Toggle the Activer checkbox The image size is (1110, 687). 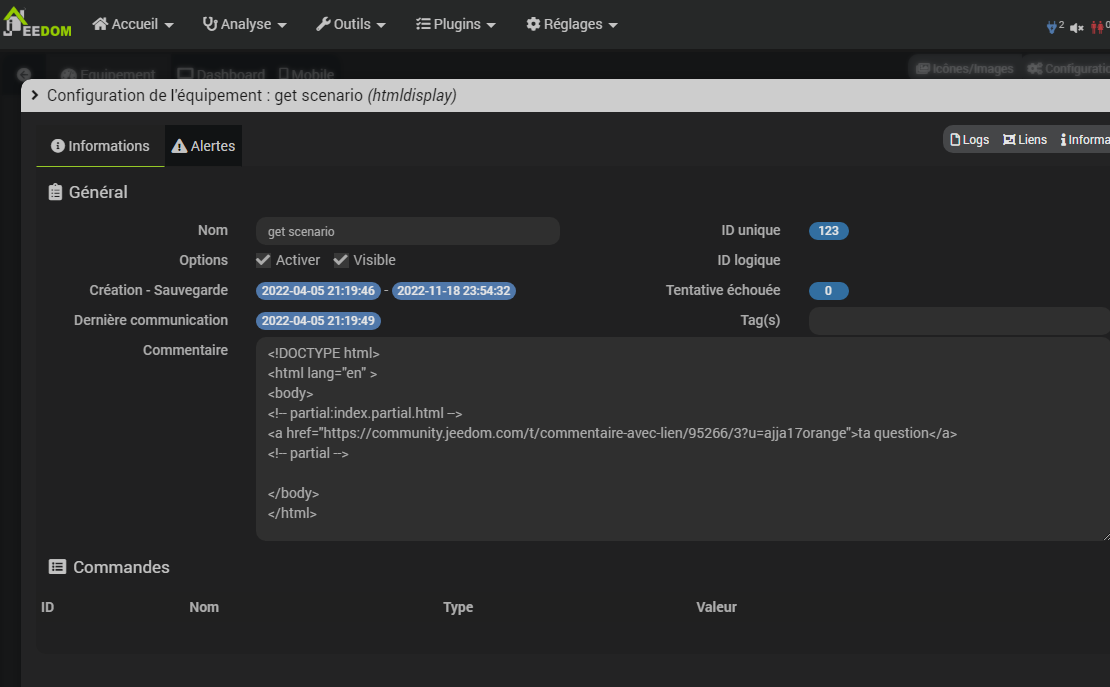pyautogui.click(x=264, y=260)
